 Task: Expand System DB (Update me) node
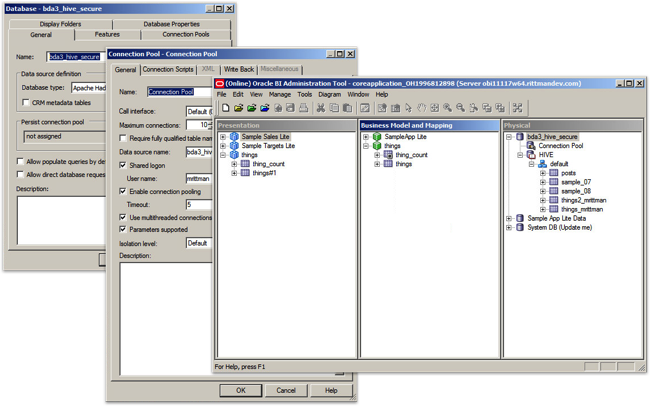[x=509, y=227]
